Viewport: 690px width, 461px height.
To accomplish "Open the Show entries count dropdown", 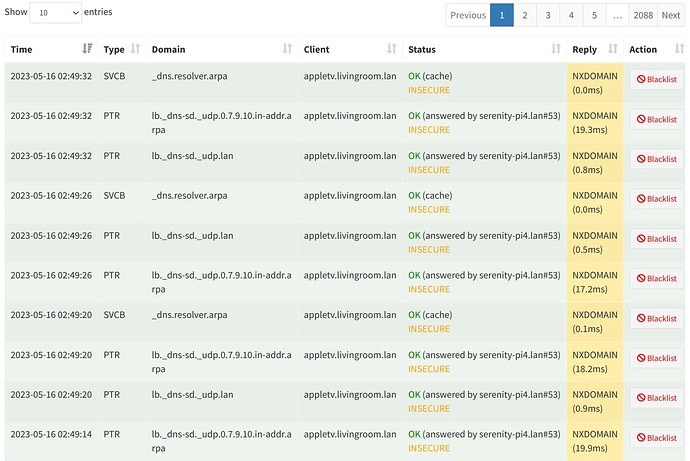I will 55,13.
